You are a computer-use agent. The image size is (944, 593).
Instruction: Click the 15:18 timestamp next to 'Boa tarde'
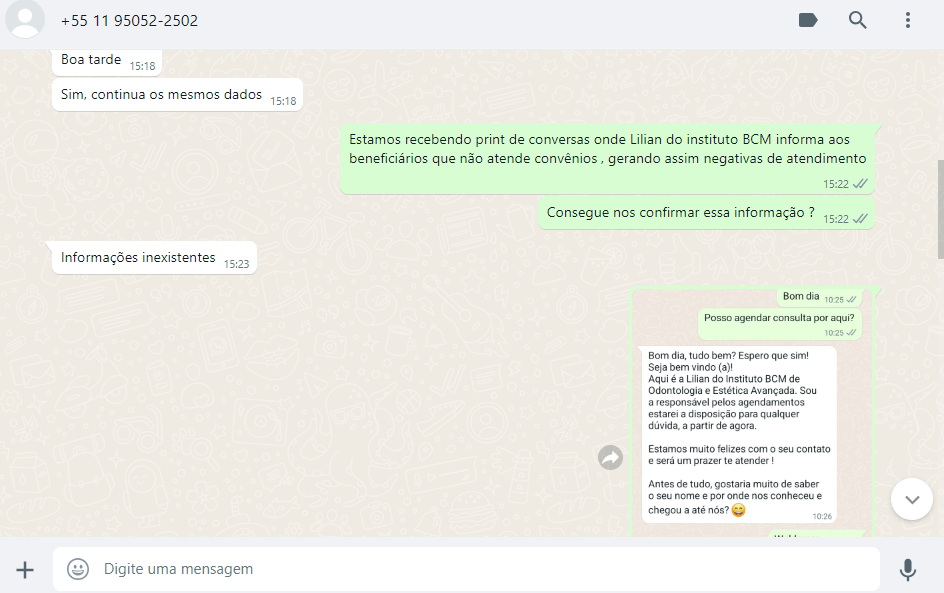[143, 66]
